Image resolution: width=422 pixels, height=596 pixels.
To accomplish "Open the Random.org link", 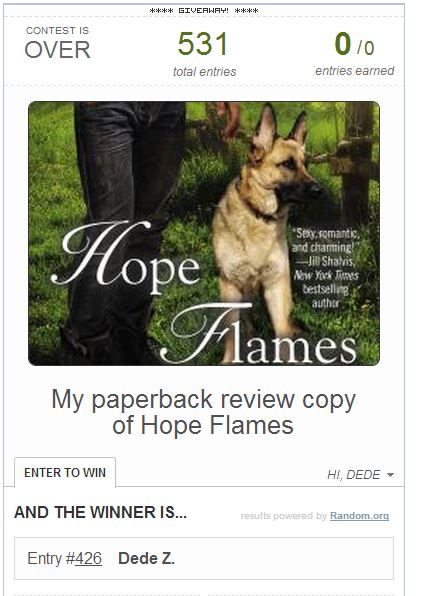I will click(359, 516).
